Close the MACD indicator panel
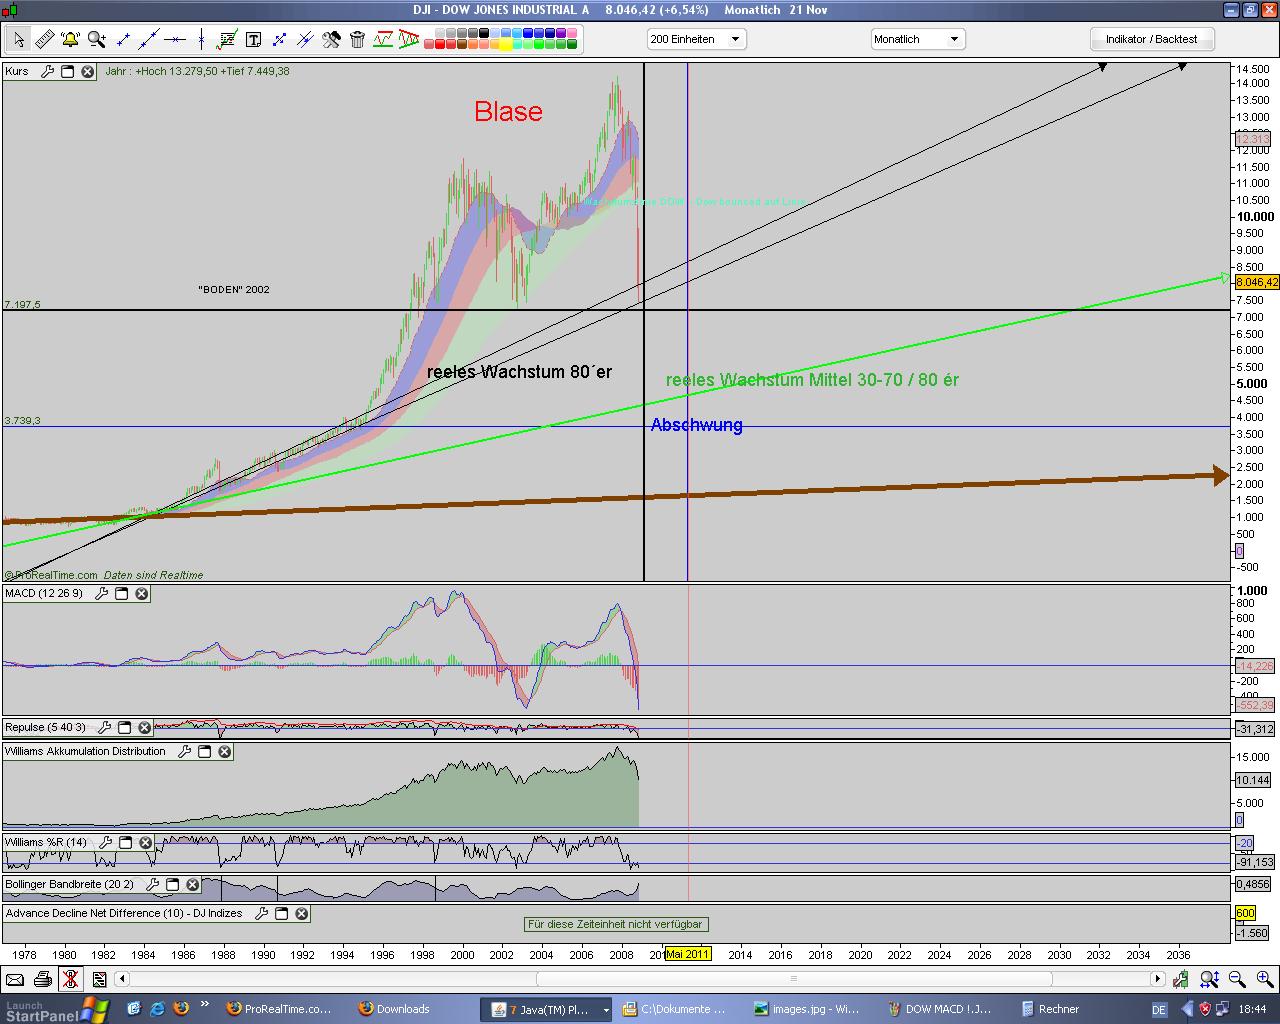1280x1024 pixels. coord(142,594)
